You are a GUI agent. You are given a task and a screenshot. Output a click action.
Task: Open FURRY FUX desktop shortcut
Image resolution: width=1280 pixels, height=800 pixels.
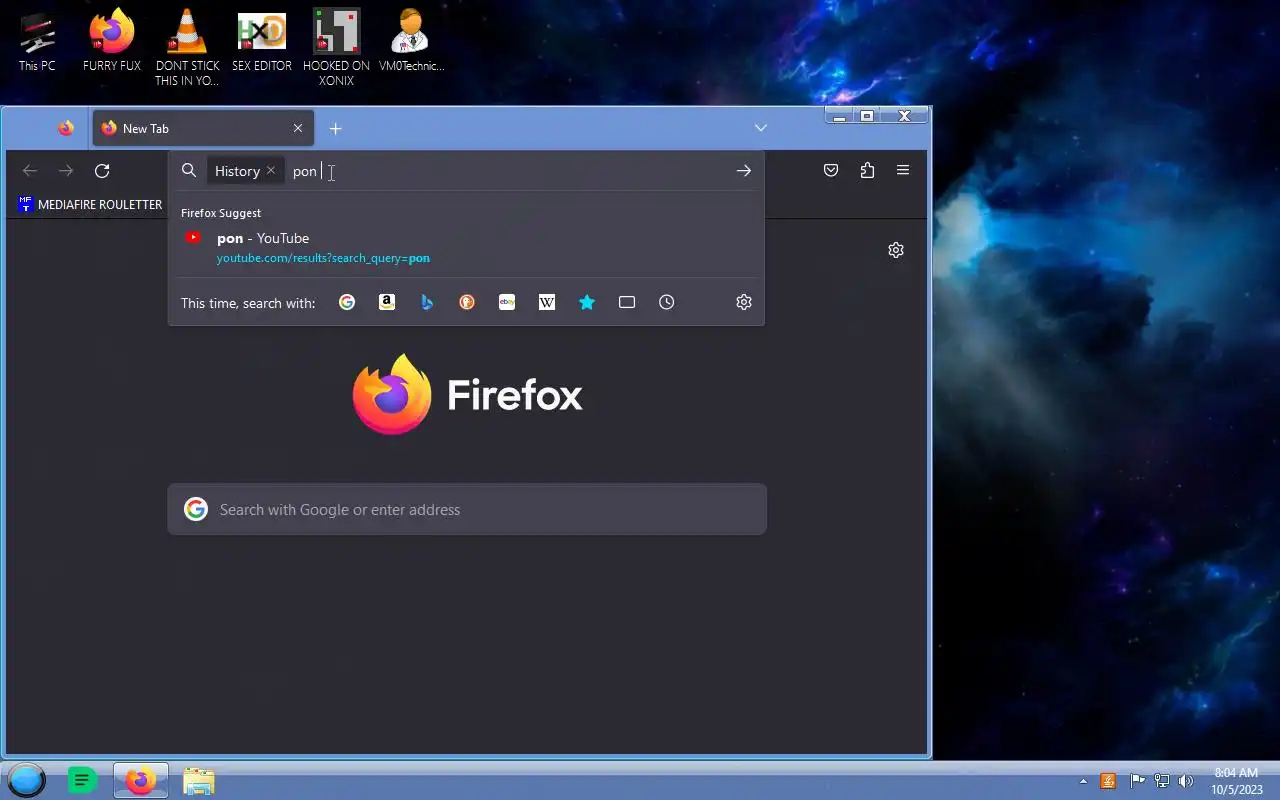pos(112,41)
